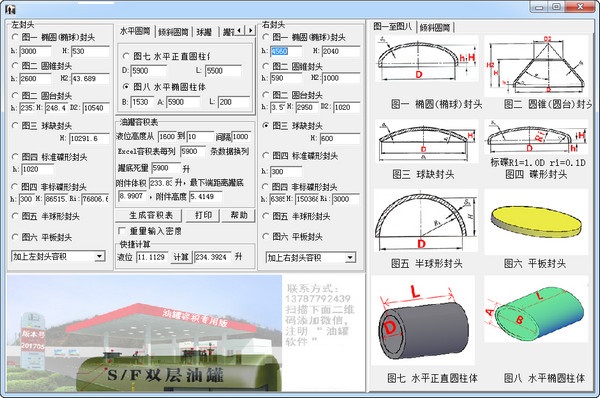The width and height of the screenshot is (600, 398).
Task: Click the app icon in title bar
Action: click(10, 9)
